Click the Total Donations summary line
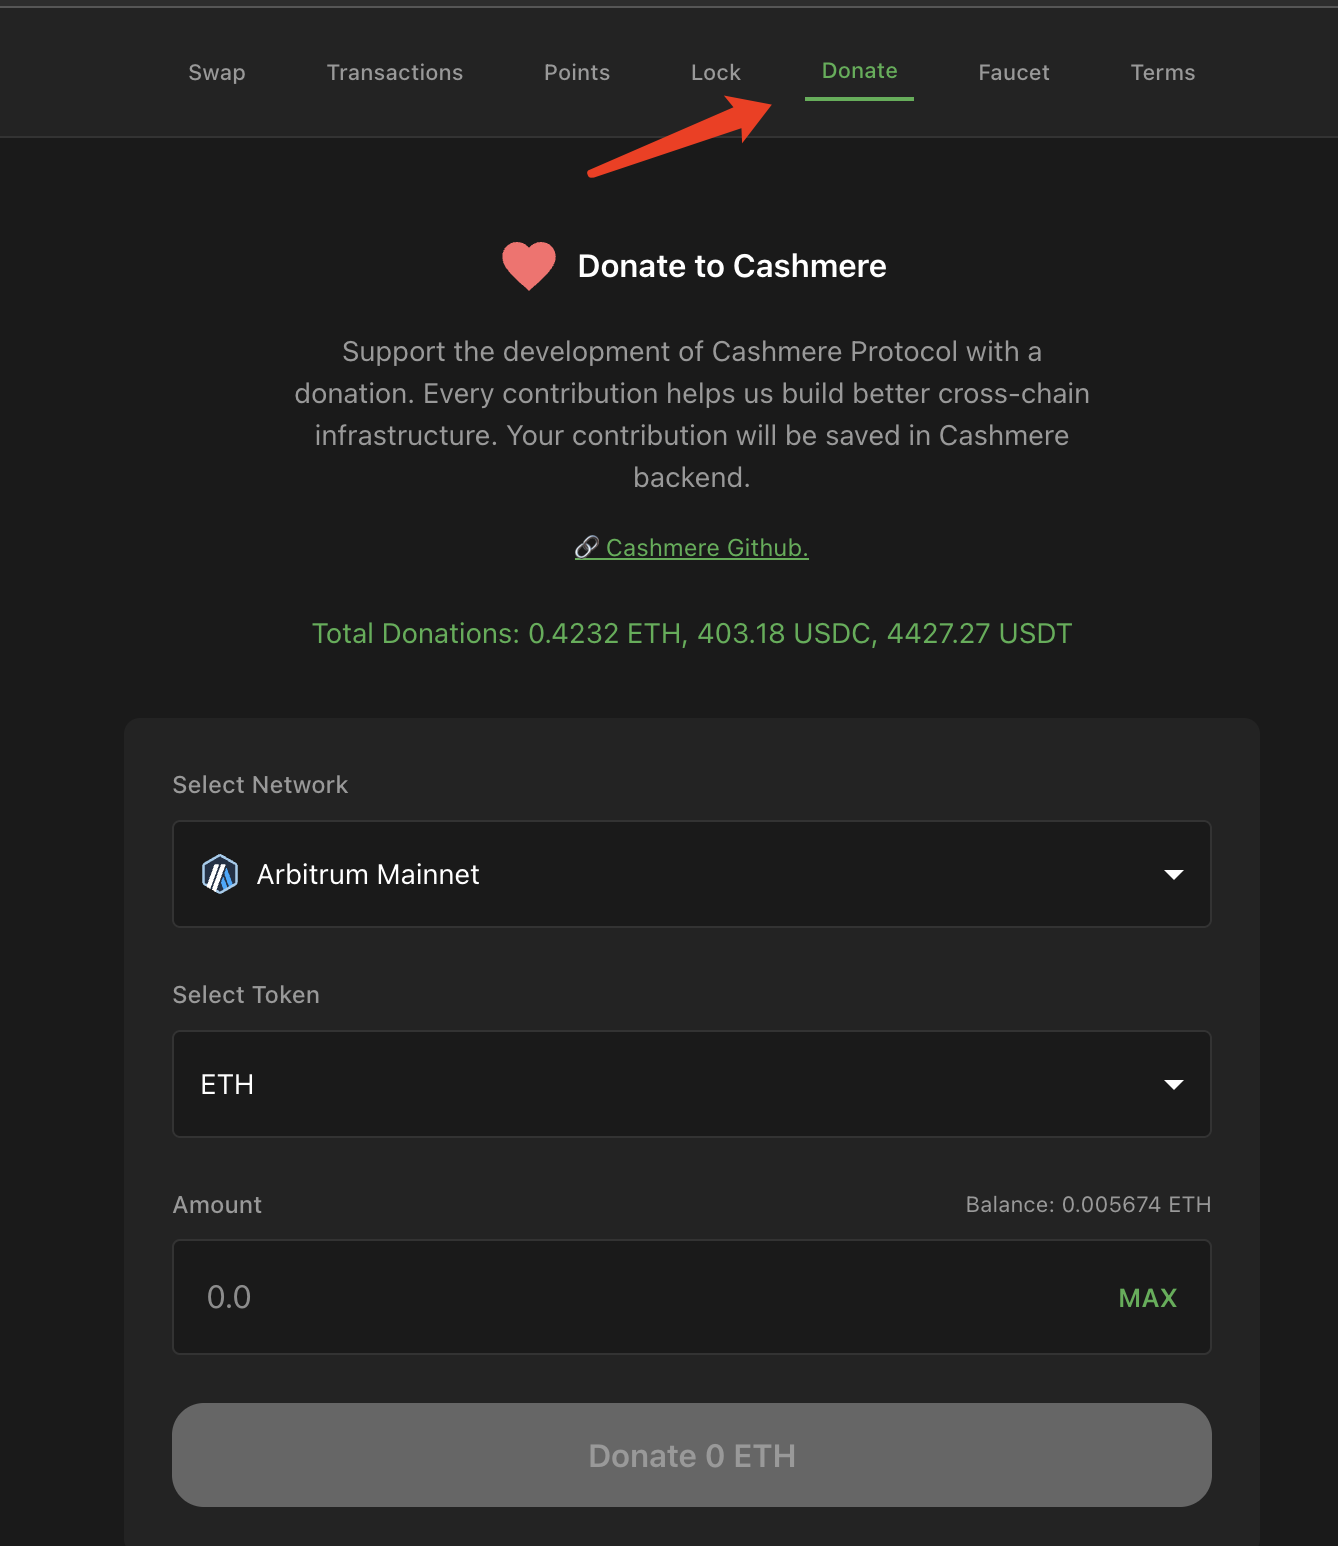The height and width of the screenshot is (1546, 1338). (692, 633)
